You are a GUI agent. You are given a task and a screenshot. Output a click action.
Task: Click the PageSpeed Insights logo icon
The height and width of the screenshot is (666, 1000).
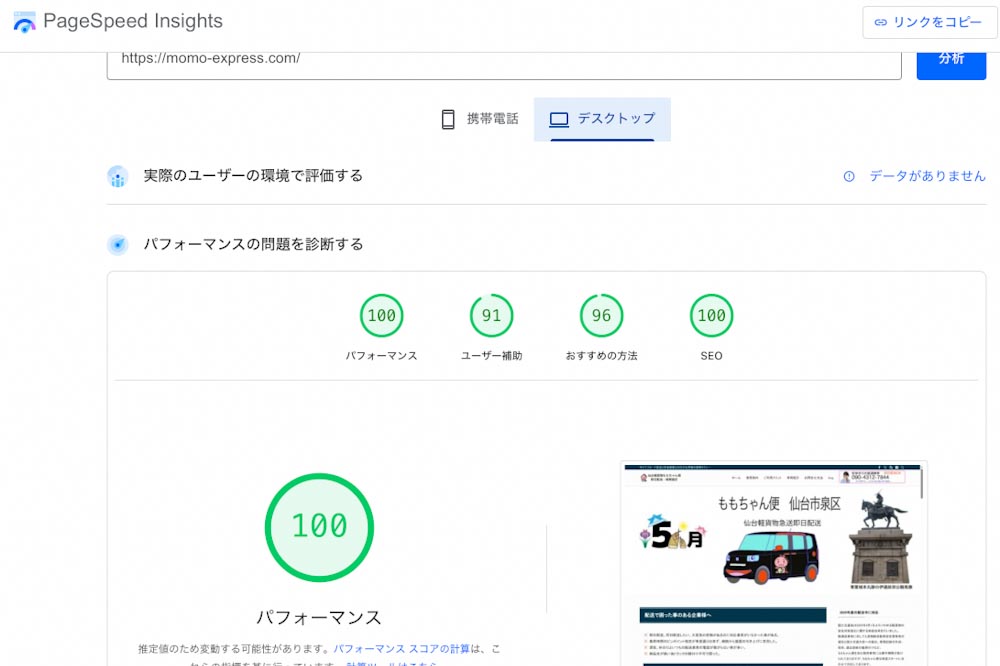coord(24,22)
